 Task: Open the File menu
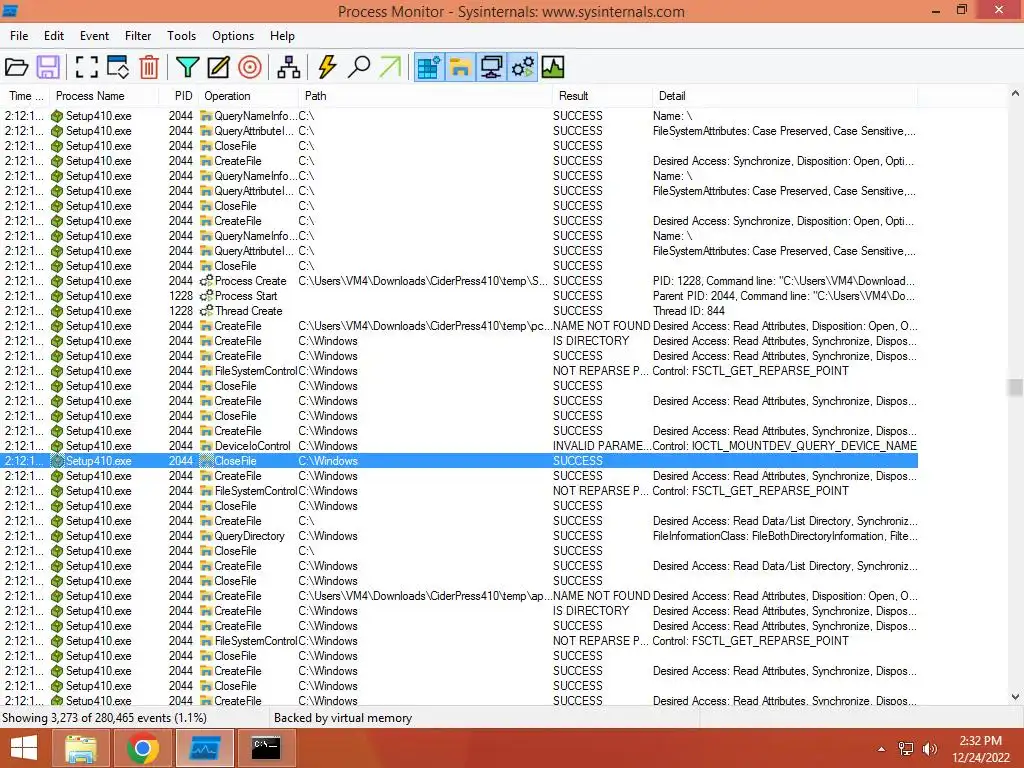[19, 36]
